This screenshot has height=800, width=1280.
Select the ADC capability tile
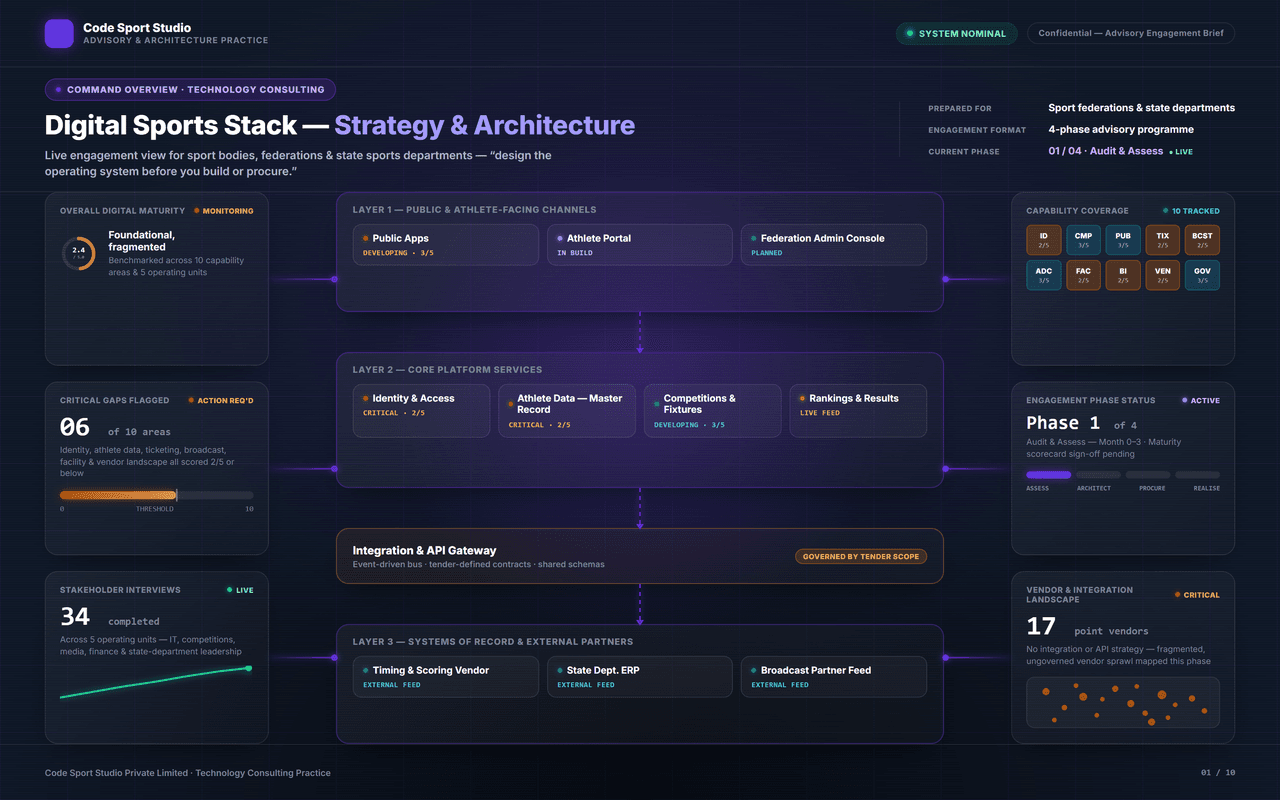(1043, 275)
